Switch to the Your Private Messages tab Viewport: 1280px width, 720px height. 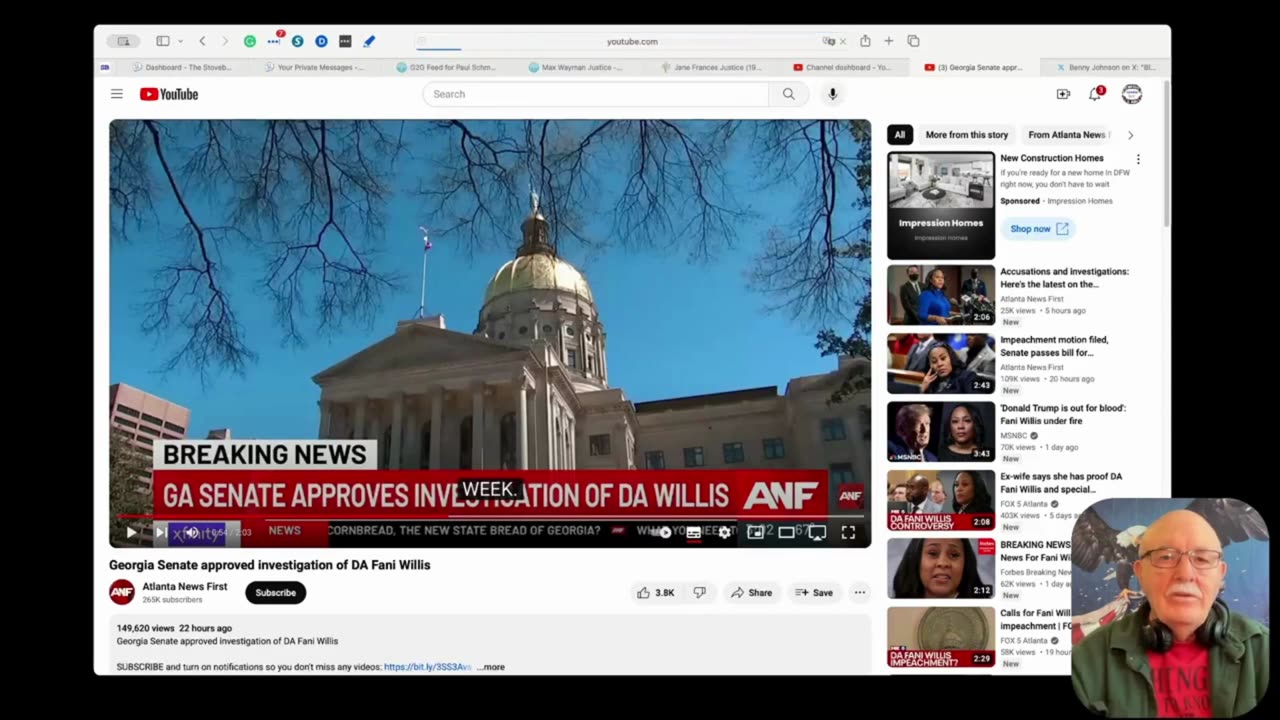pos(314,67)
